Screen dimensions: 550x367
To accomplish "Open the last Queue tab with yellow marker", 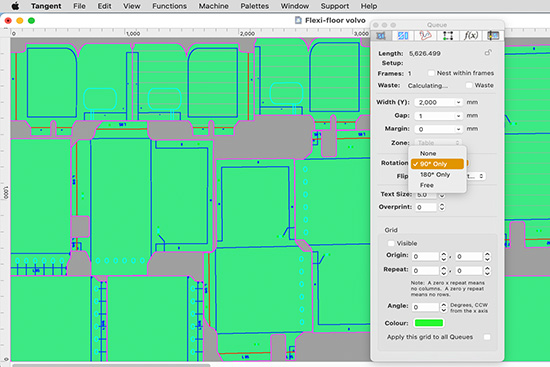I will click(x=493, y=35).
